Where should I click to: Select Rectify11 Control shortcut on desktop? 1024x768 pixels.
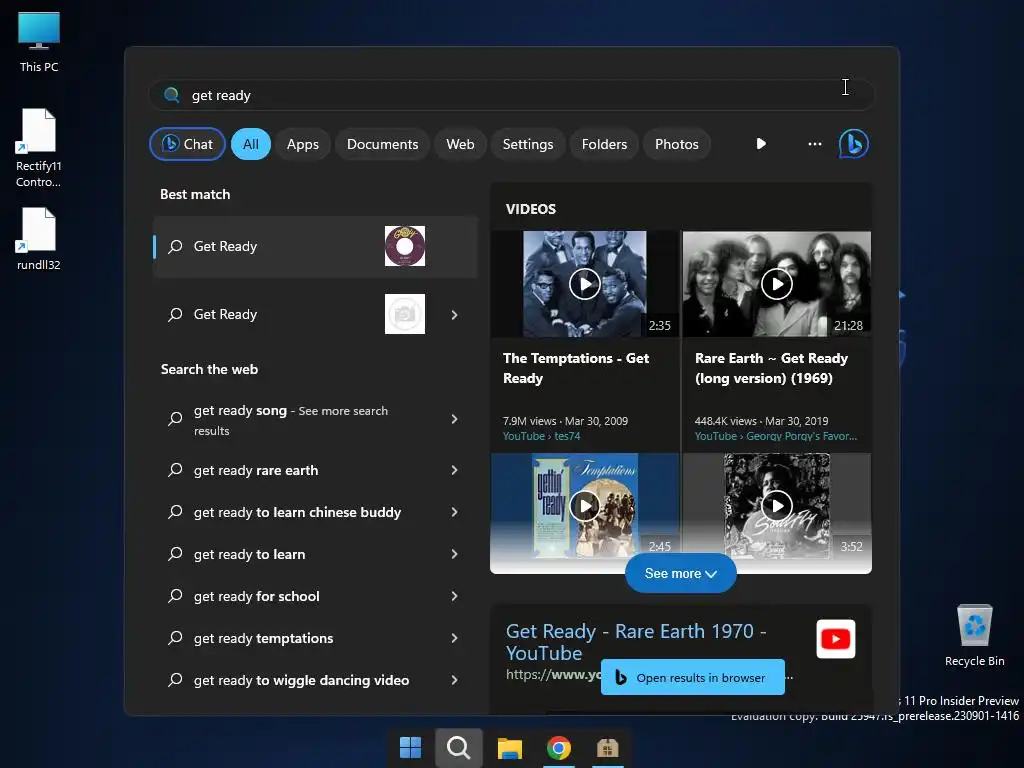(39, 149)
